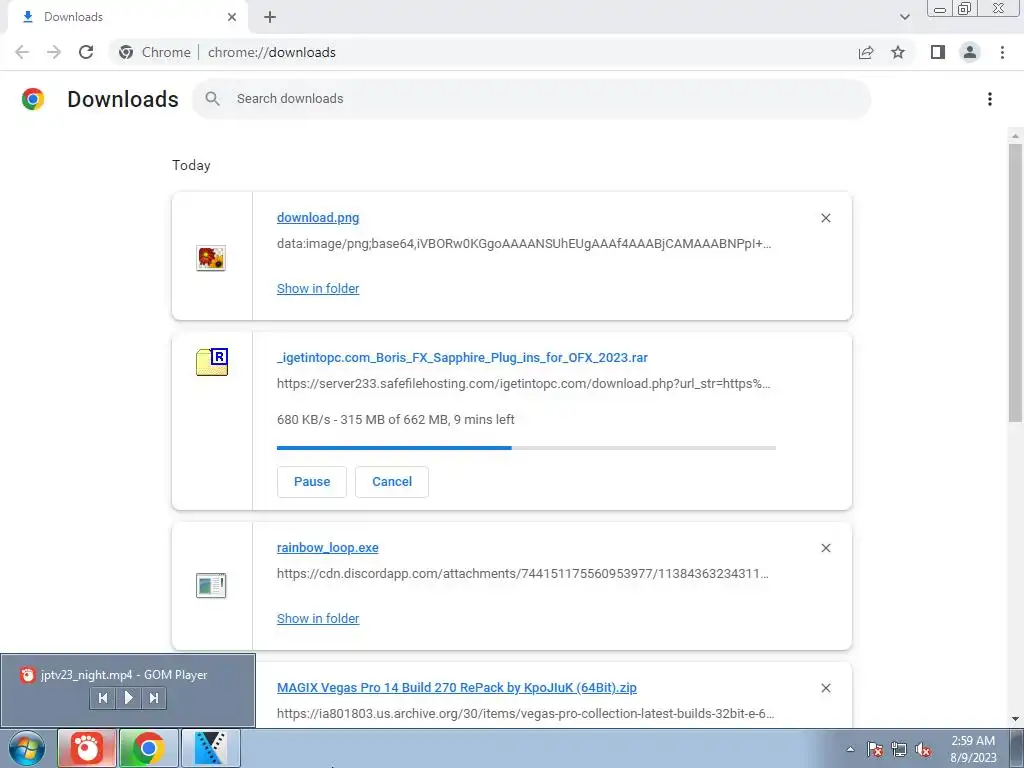Click the jptv23_night.mp4 GOM Player preview title
Image resolution: width=1024 pixels, height=768 pixels.
point(124,675)
